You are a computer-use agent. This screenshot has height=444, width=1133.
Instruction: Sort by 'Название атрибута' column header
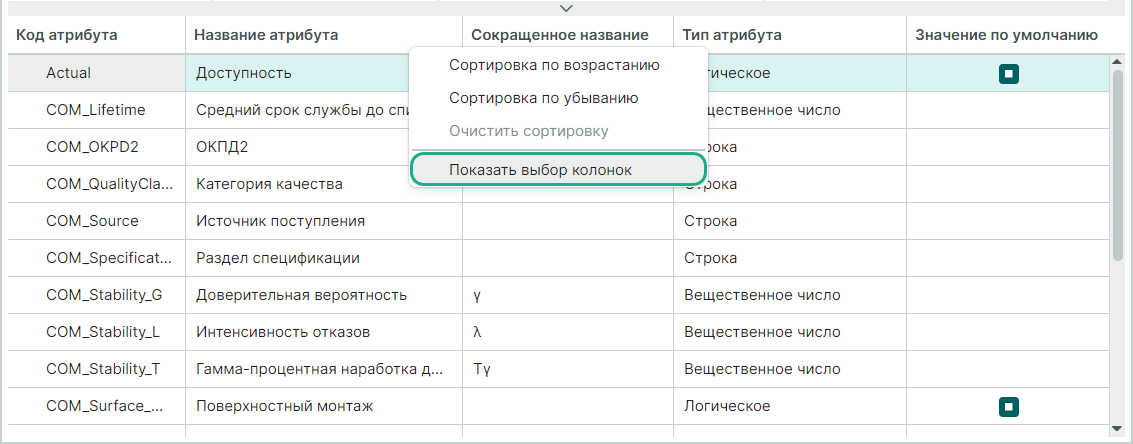tap(266, 35)
